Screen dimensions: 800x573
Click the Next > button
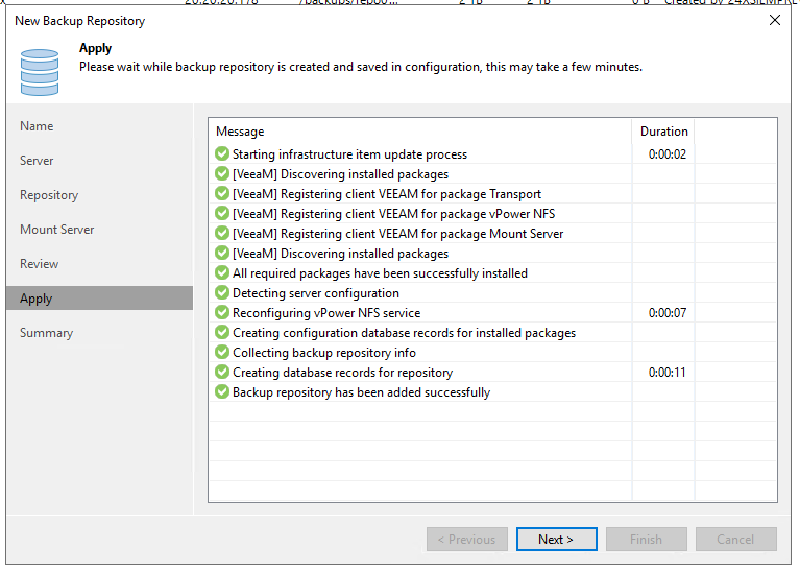coord(557,539)
